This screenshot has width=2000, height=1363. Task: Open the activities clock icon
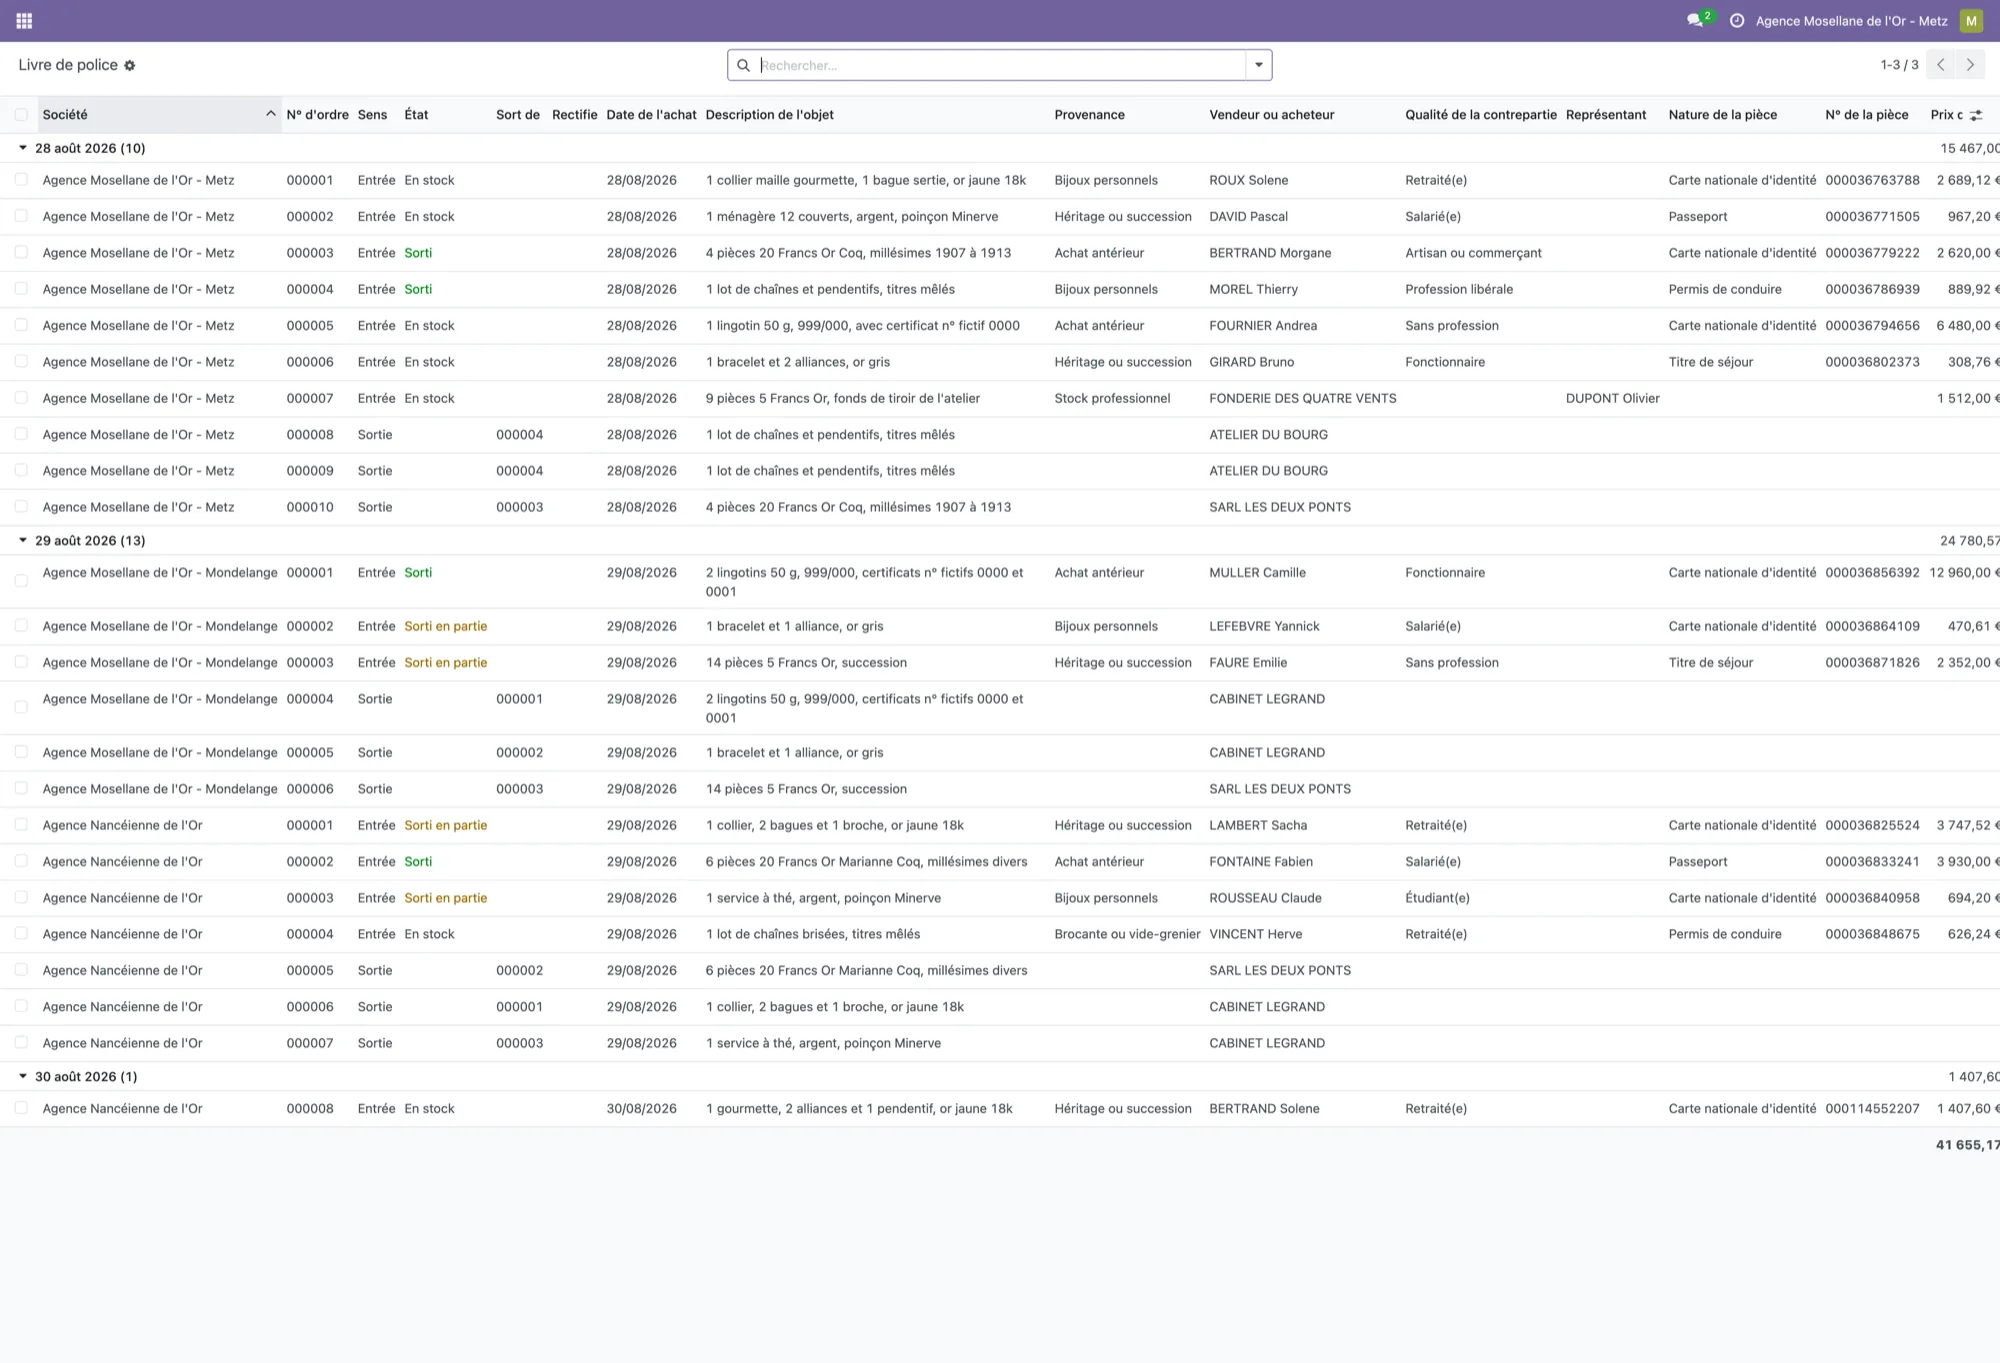point(1737,21)
